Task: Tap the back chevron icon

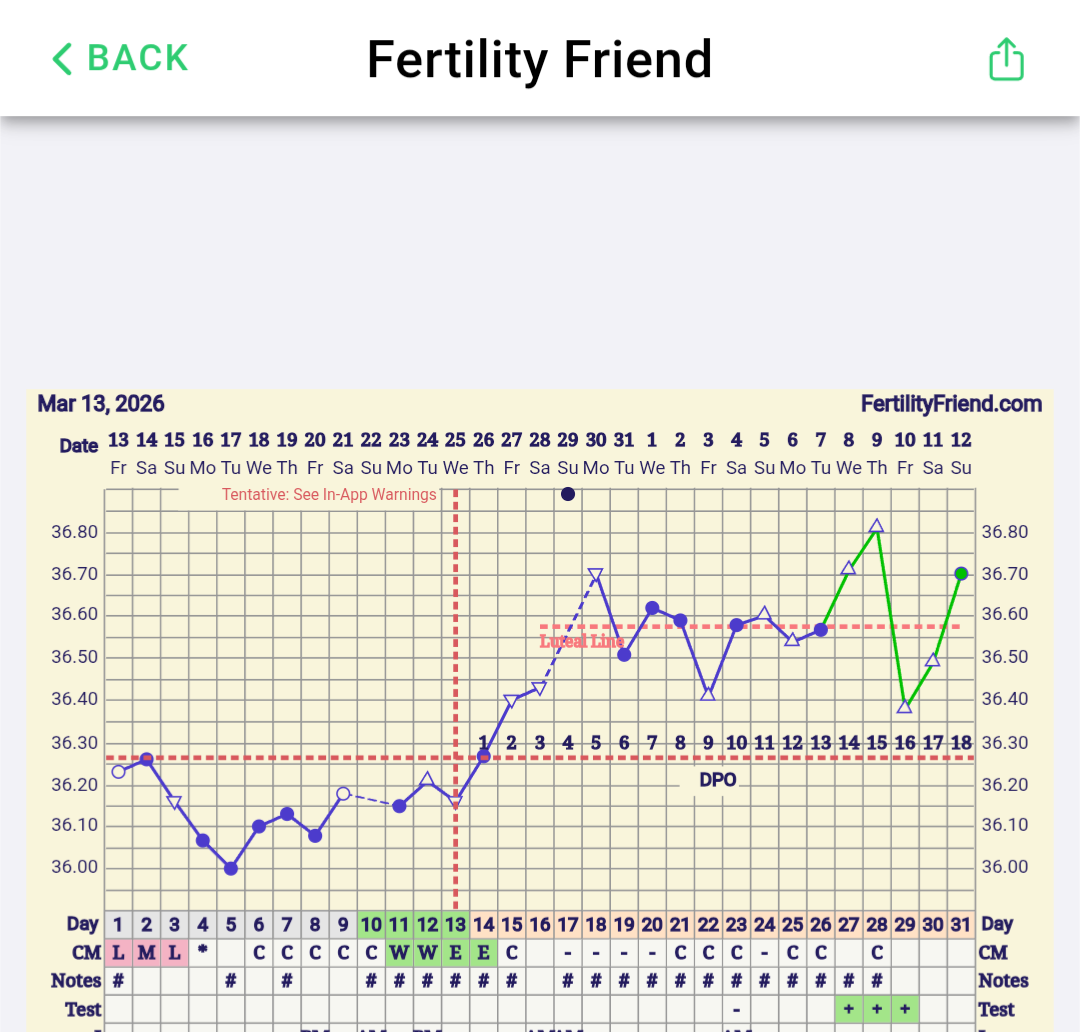Action: pyautogui.click(x=62, y=59)
